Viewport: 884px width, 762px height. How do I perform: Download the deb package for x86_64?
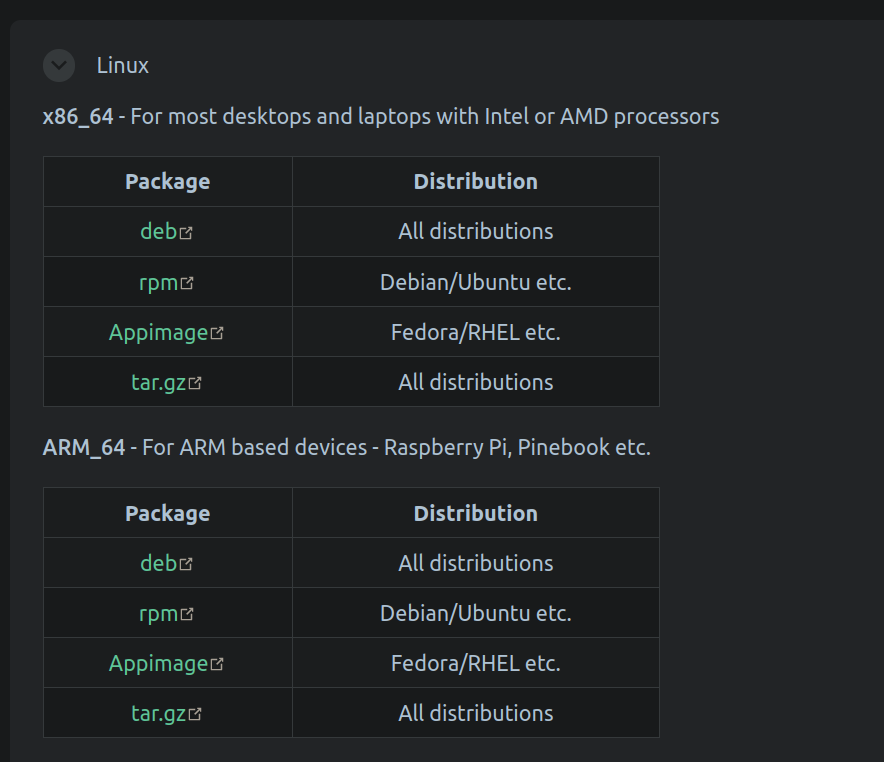pyautogui.click(x=160, y=231)
